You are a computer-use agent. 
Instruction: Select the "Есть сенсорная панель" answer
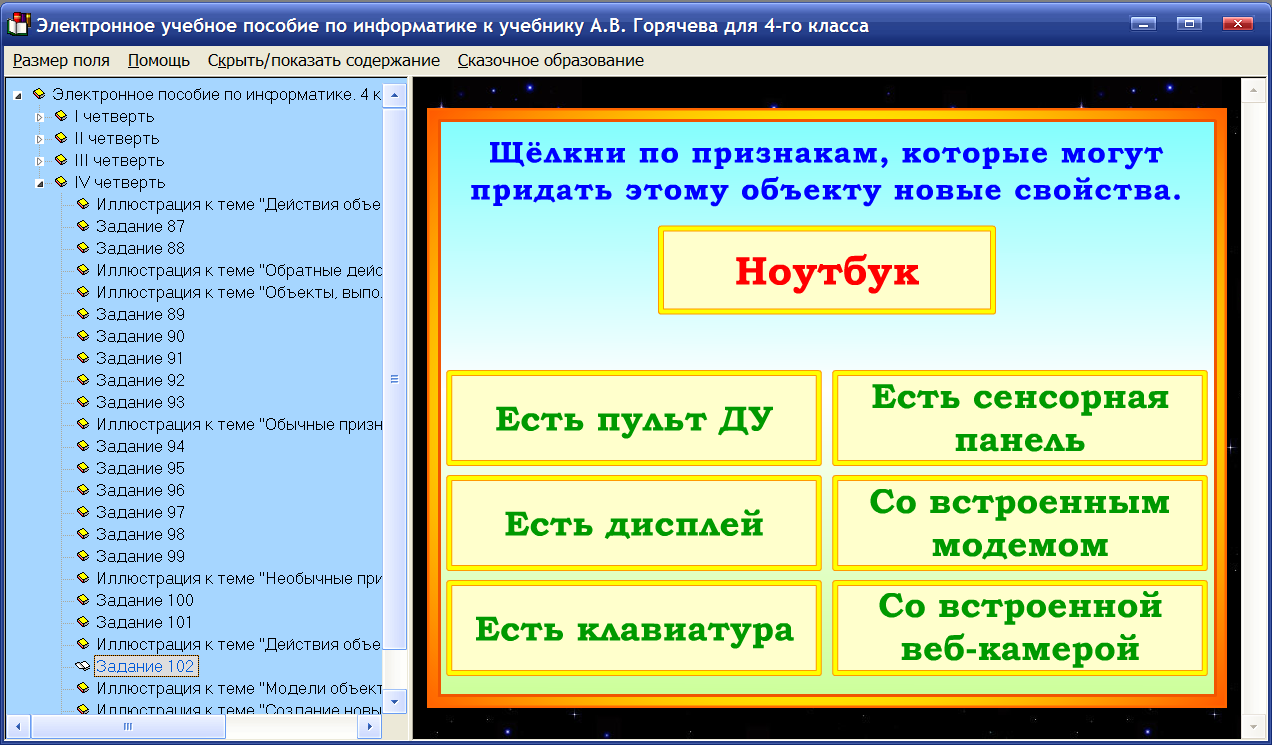click(1018, 417)
